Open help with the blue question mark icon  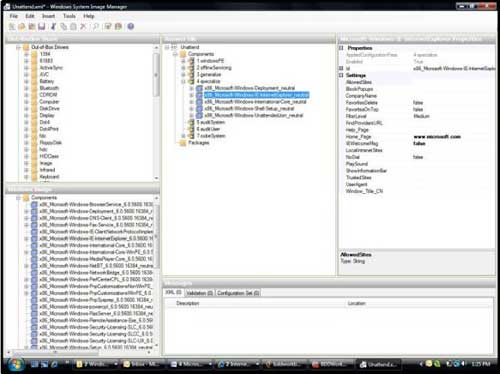click(x=131, y=27)
